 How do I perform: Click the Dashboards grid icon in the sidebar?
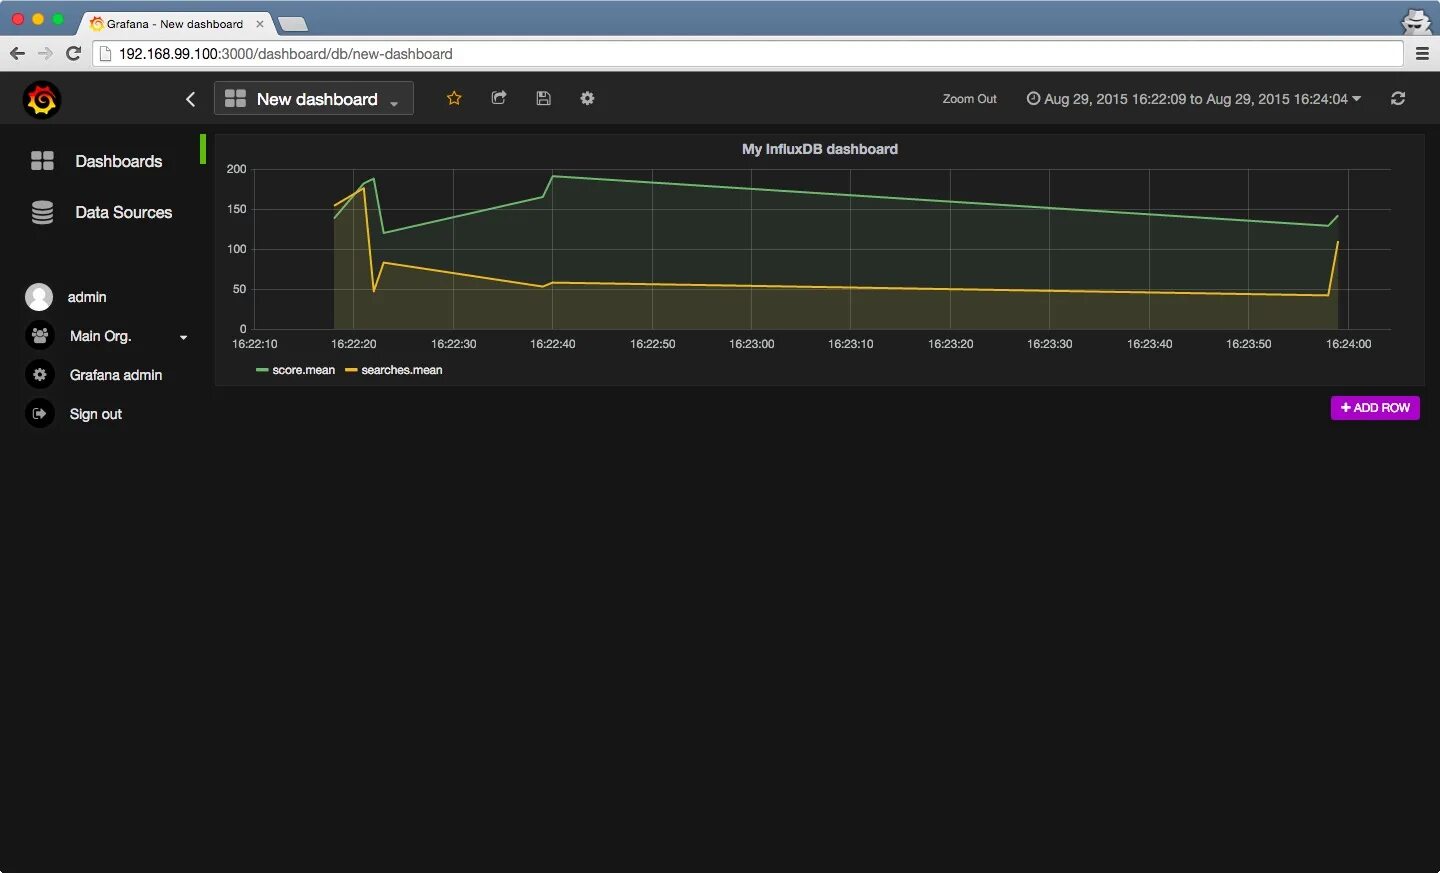click(x=42, y=161)
